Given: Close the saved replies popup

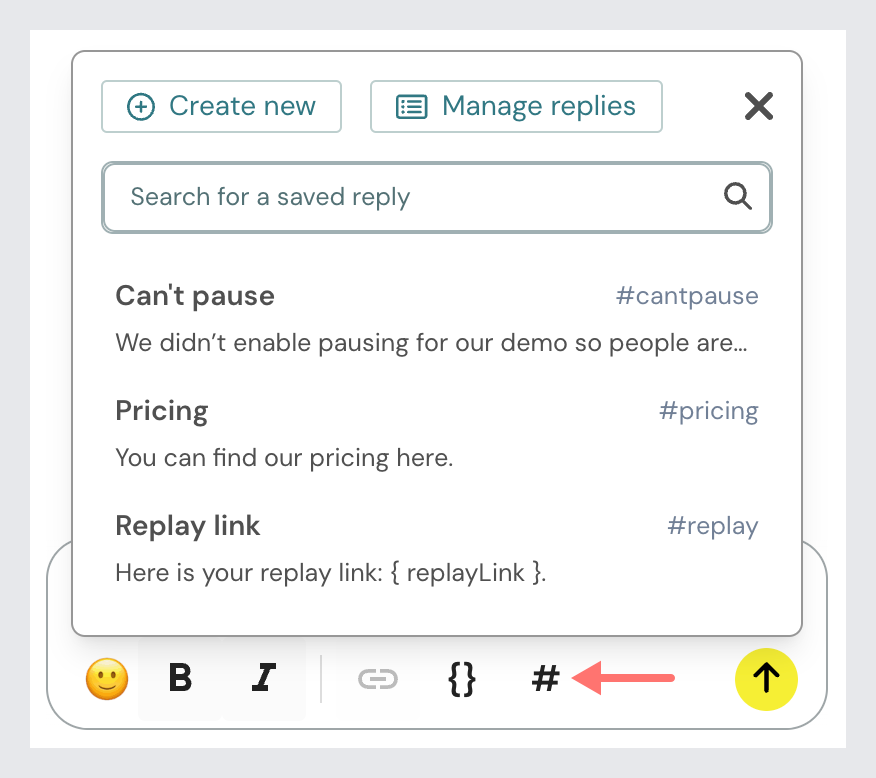Looking at the screenshot, I should click(x=759, y=106).
